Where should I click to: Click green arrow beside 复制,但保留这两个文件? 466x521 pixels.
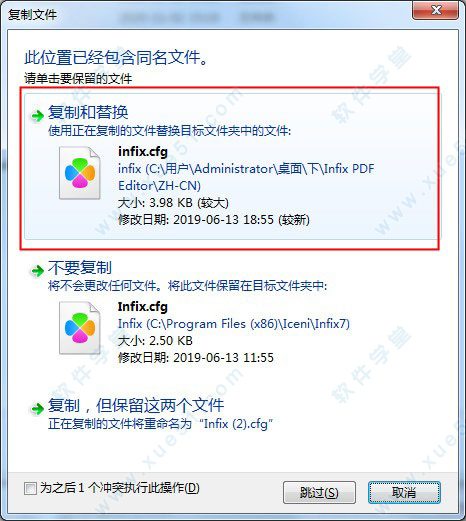click(x=37, y=408)
